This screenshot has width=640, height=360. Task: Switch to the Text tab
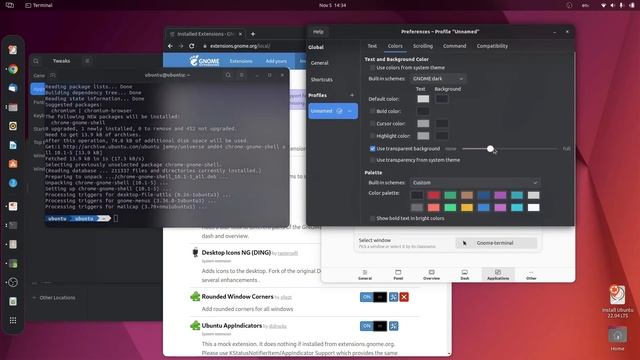click(372, 46)
